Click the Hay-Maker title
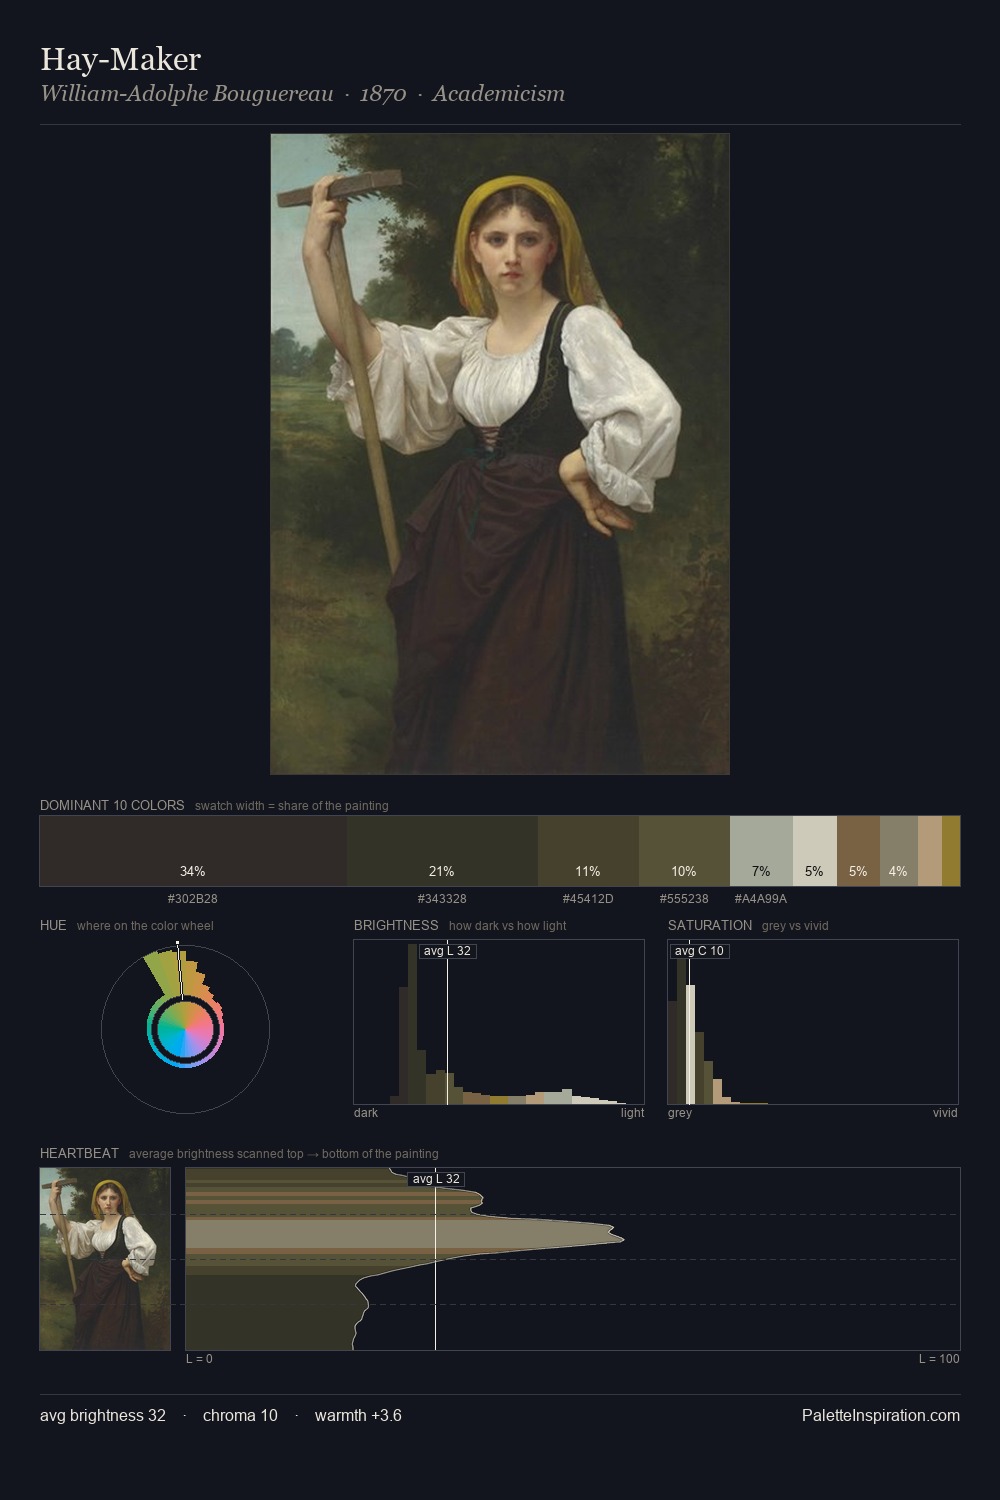 point(120,59)
